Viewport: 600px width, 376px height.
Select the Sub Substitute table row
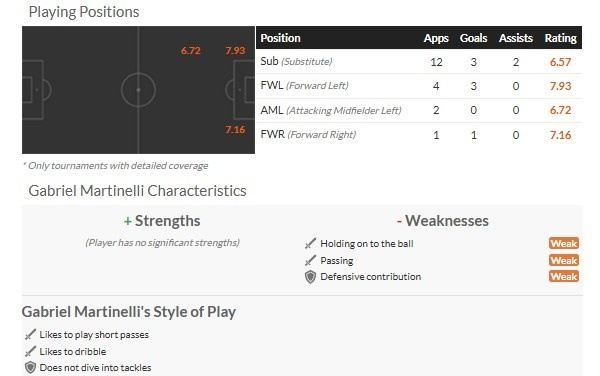point(419,62)
